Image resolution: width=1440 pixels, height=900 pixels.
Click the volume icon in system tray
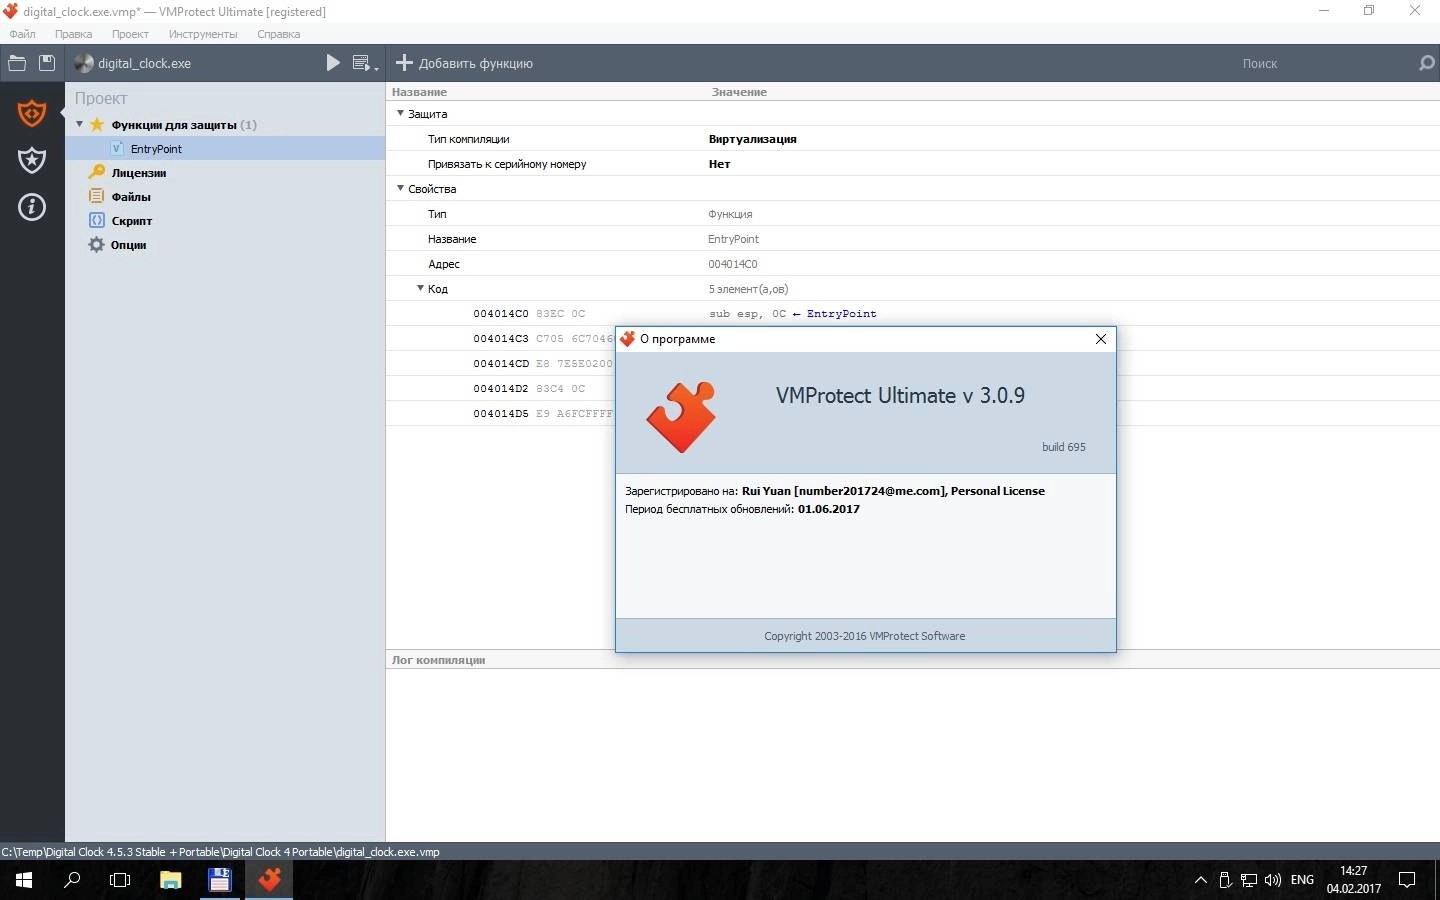tap(1273, 880)
